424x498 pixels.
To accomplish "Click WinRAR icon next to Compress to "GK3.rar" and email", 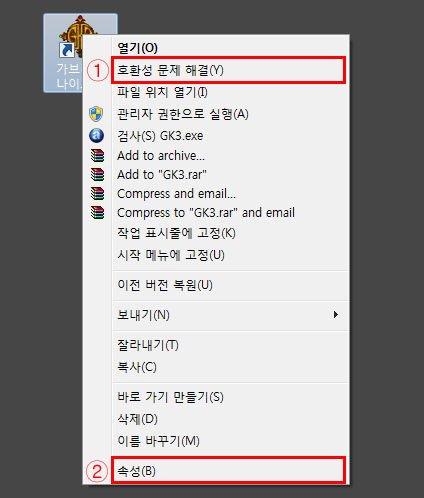I will pyautogui.click(x=97, y=212).
